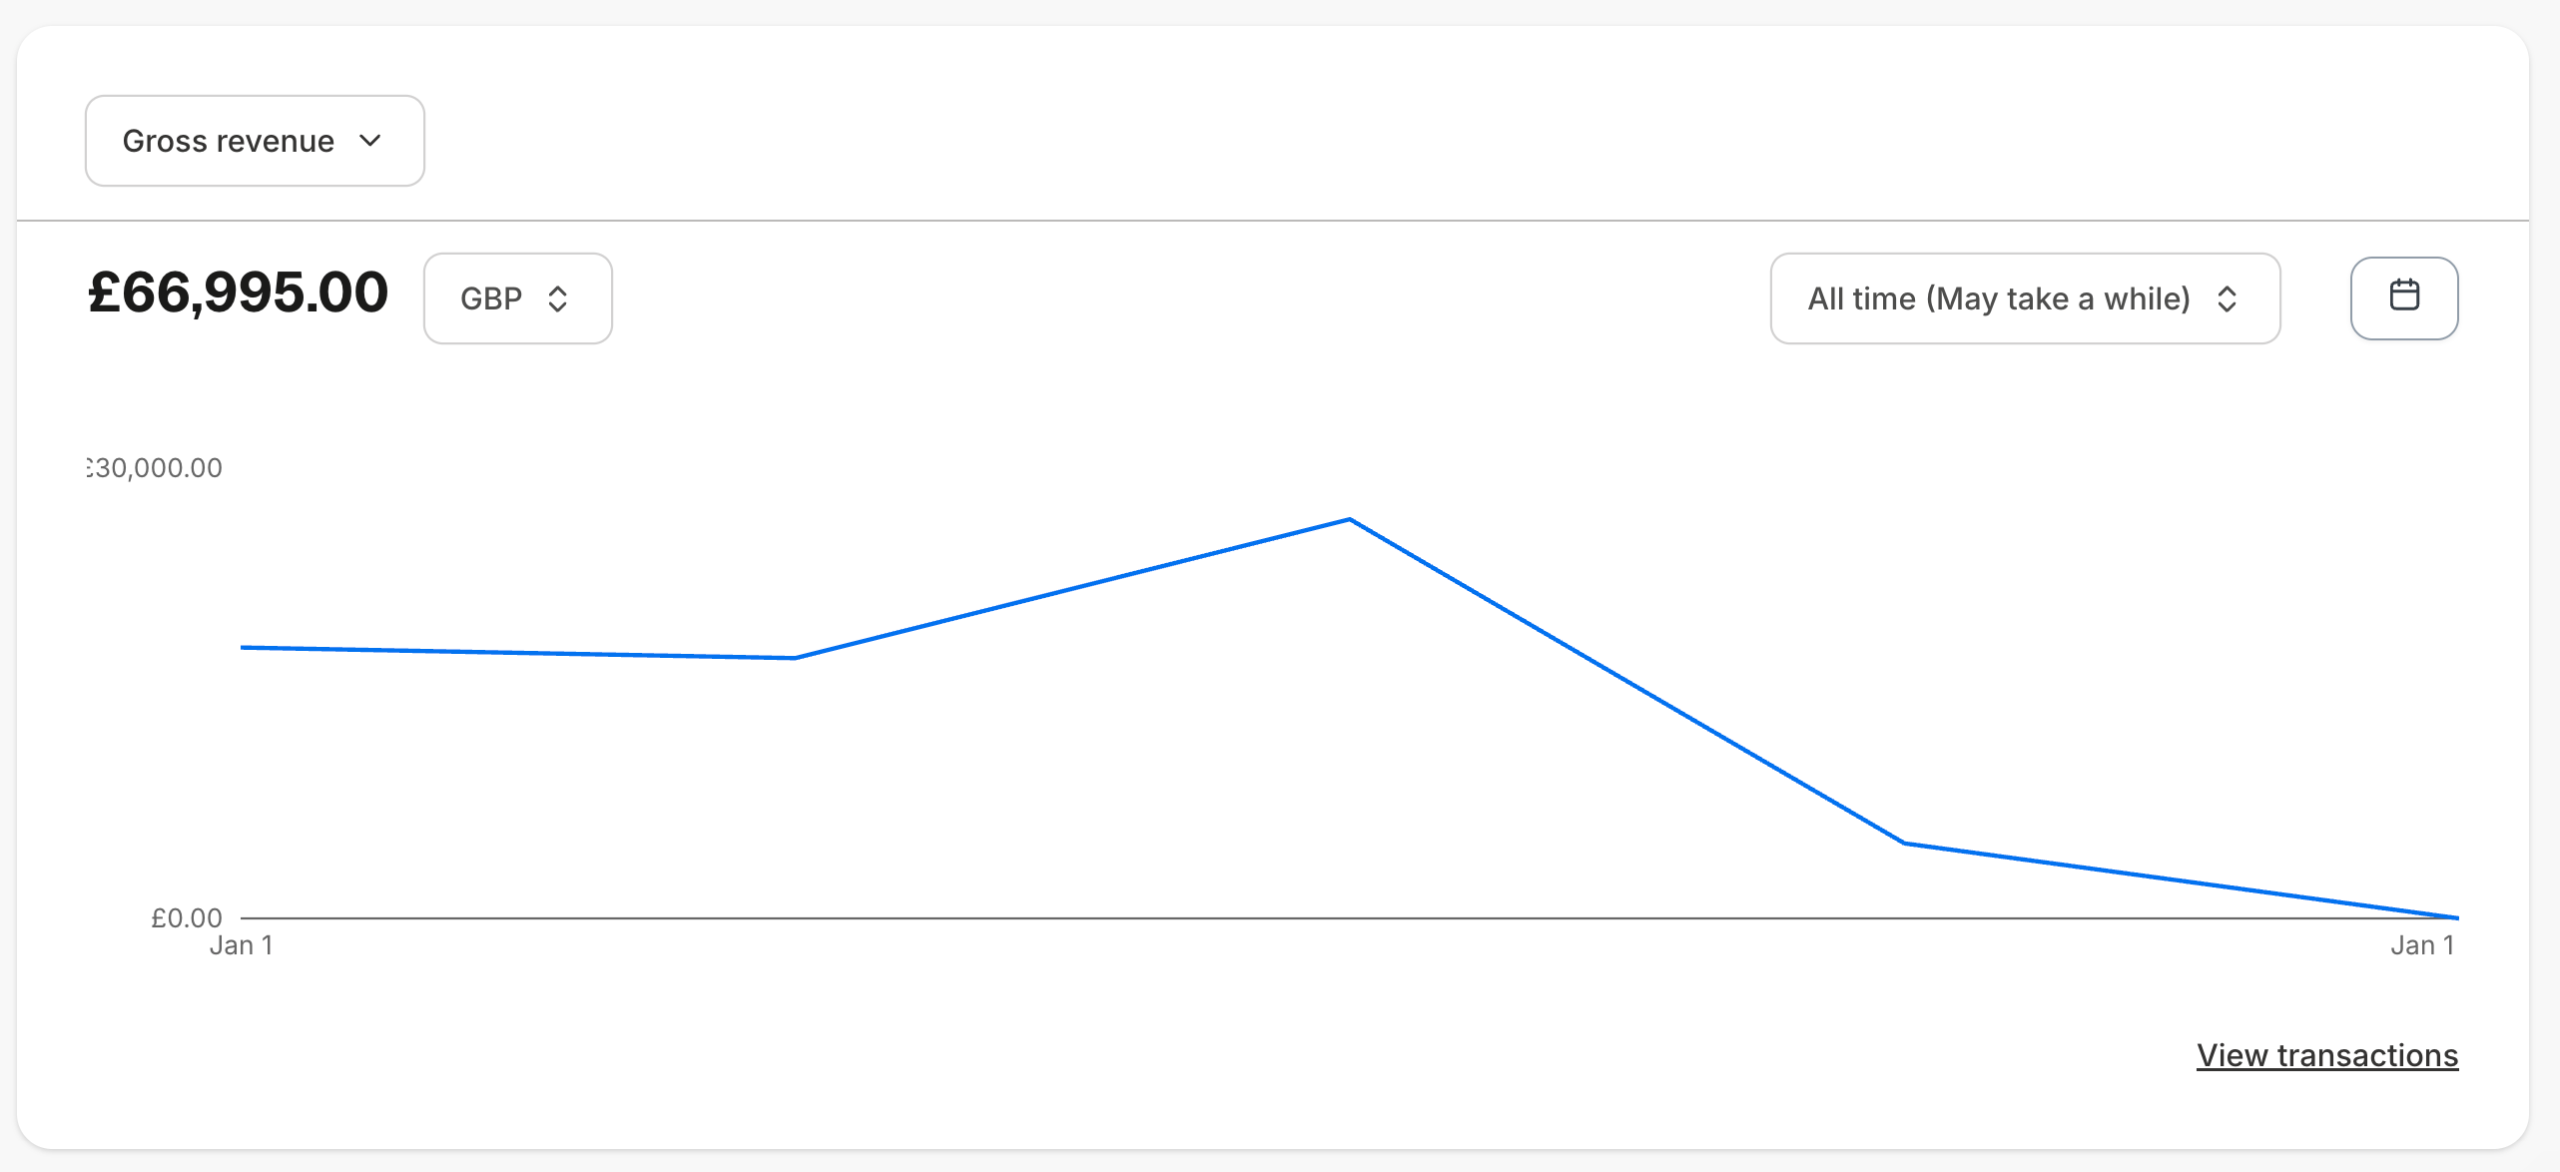Click the £30,000.00 y-axis label
Image resolution: width=2560 pixels, height=1172 pixels.
pos(155,467)
